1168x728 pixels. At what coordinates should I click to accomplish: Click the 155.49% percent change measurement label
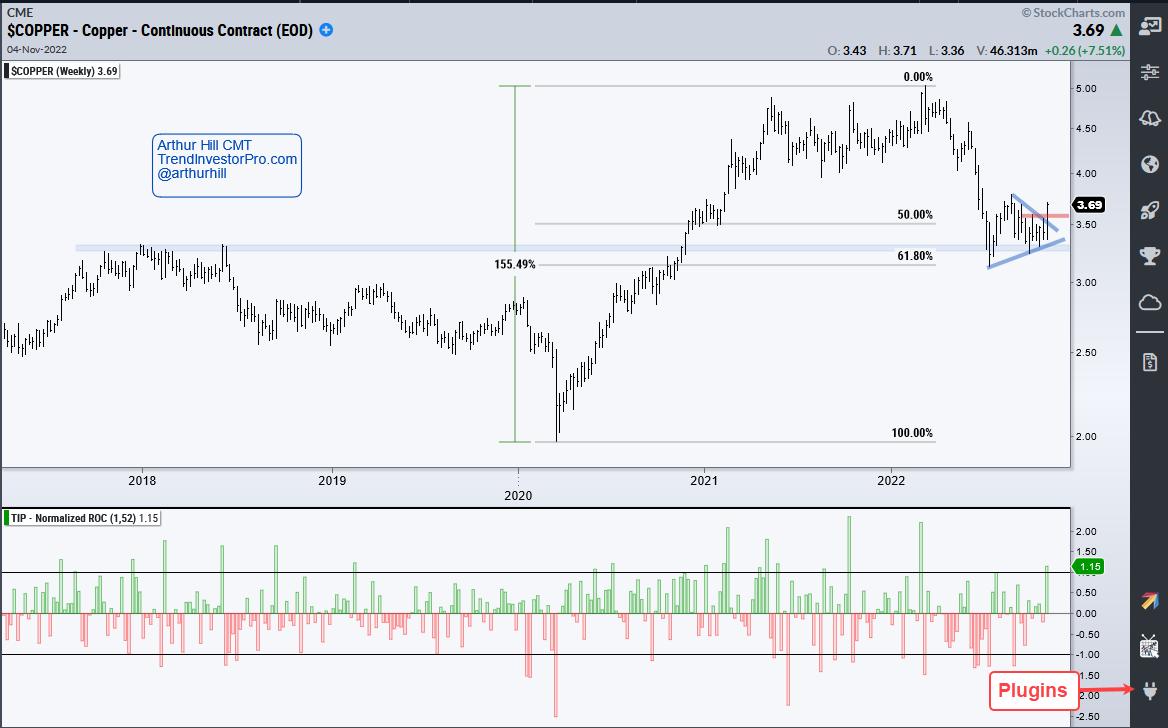tap(515, 265)
